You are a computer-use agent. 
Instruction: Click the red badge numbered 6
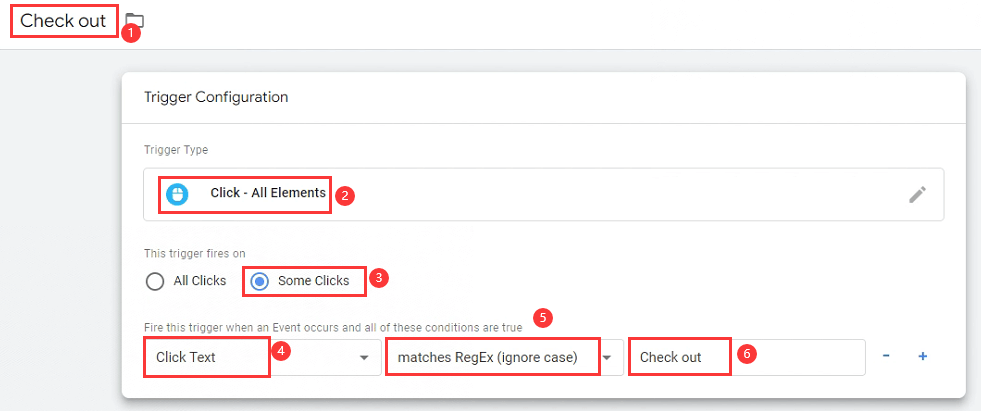point(745,354)
